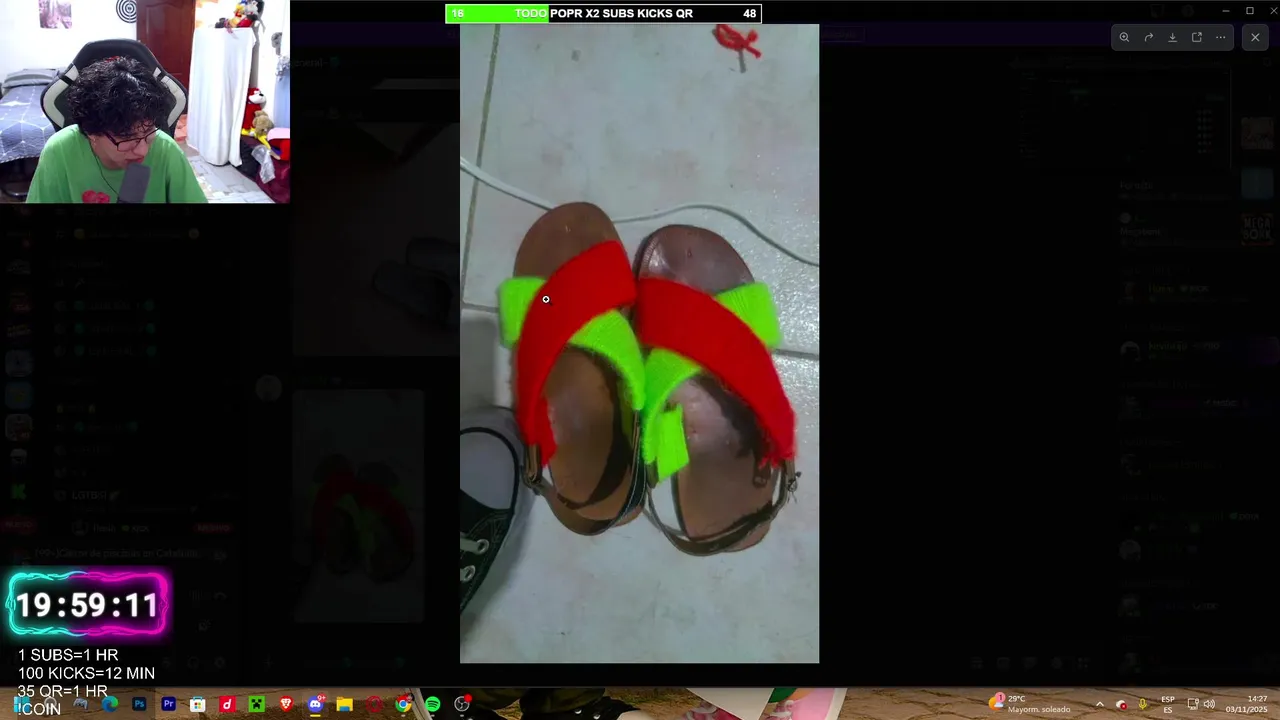This screenshot has width=1280, height=720.
Task: Open network settings from the tray
Action: 1192,704
